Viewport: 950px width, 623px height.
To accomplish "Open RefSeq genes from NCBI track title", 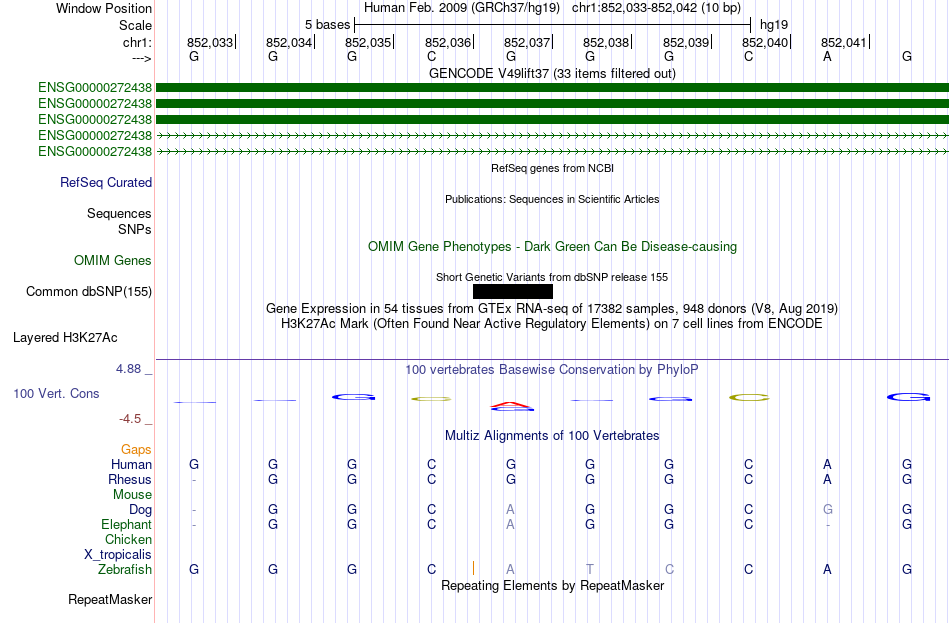I will 552,168.
